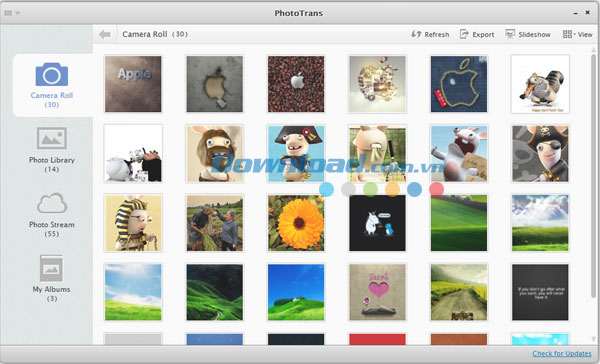The width and height of the screenshot is (600, 364).
Task: Select the Napoleon hat rabbid thumbnail
Action: point(296,153)
